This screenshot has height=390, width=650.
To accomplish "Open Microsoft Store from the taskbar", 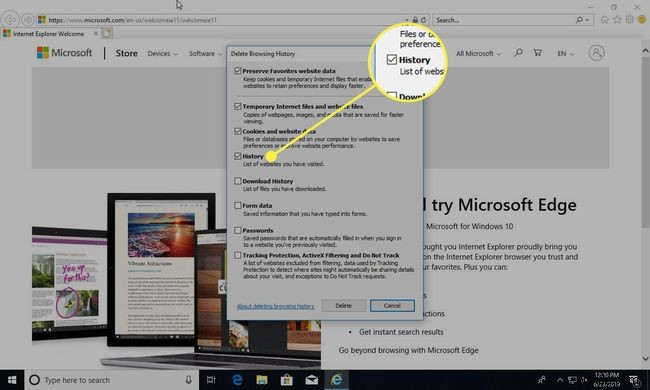I will pos(286,380).
